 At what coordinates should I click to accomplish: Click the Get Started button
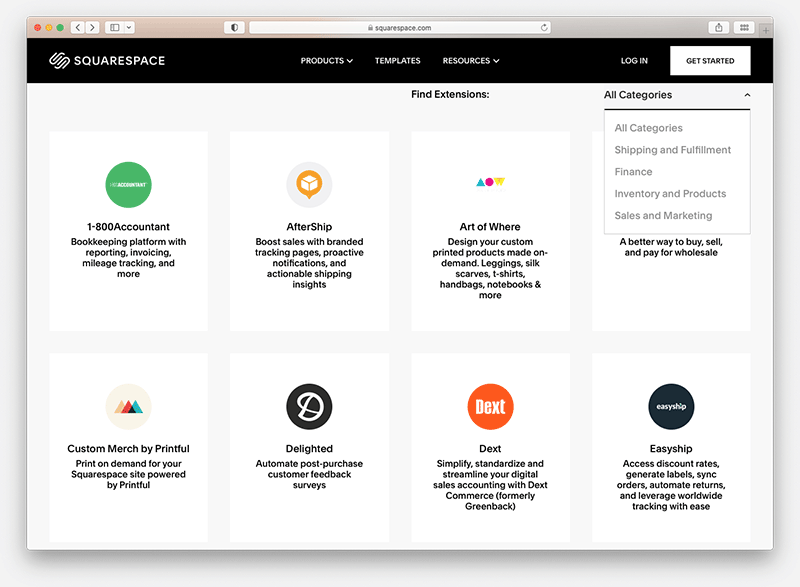click(x=710, y=61)
